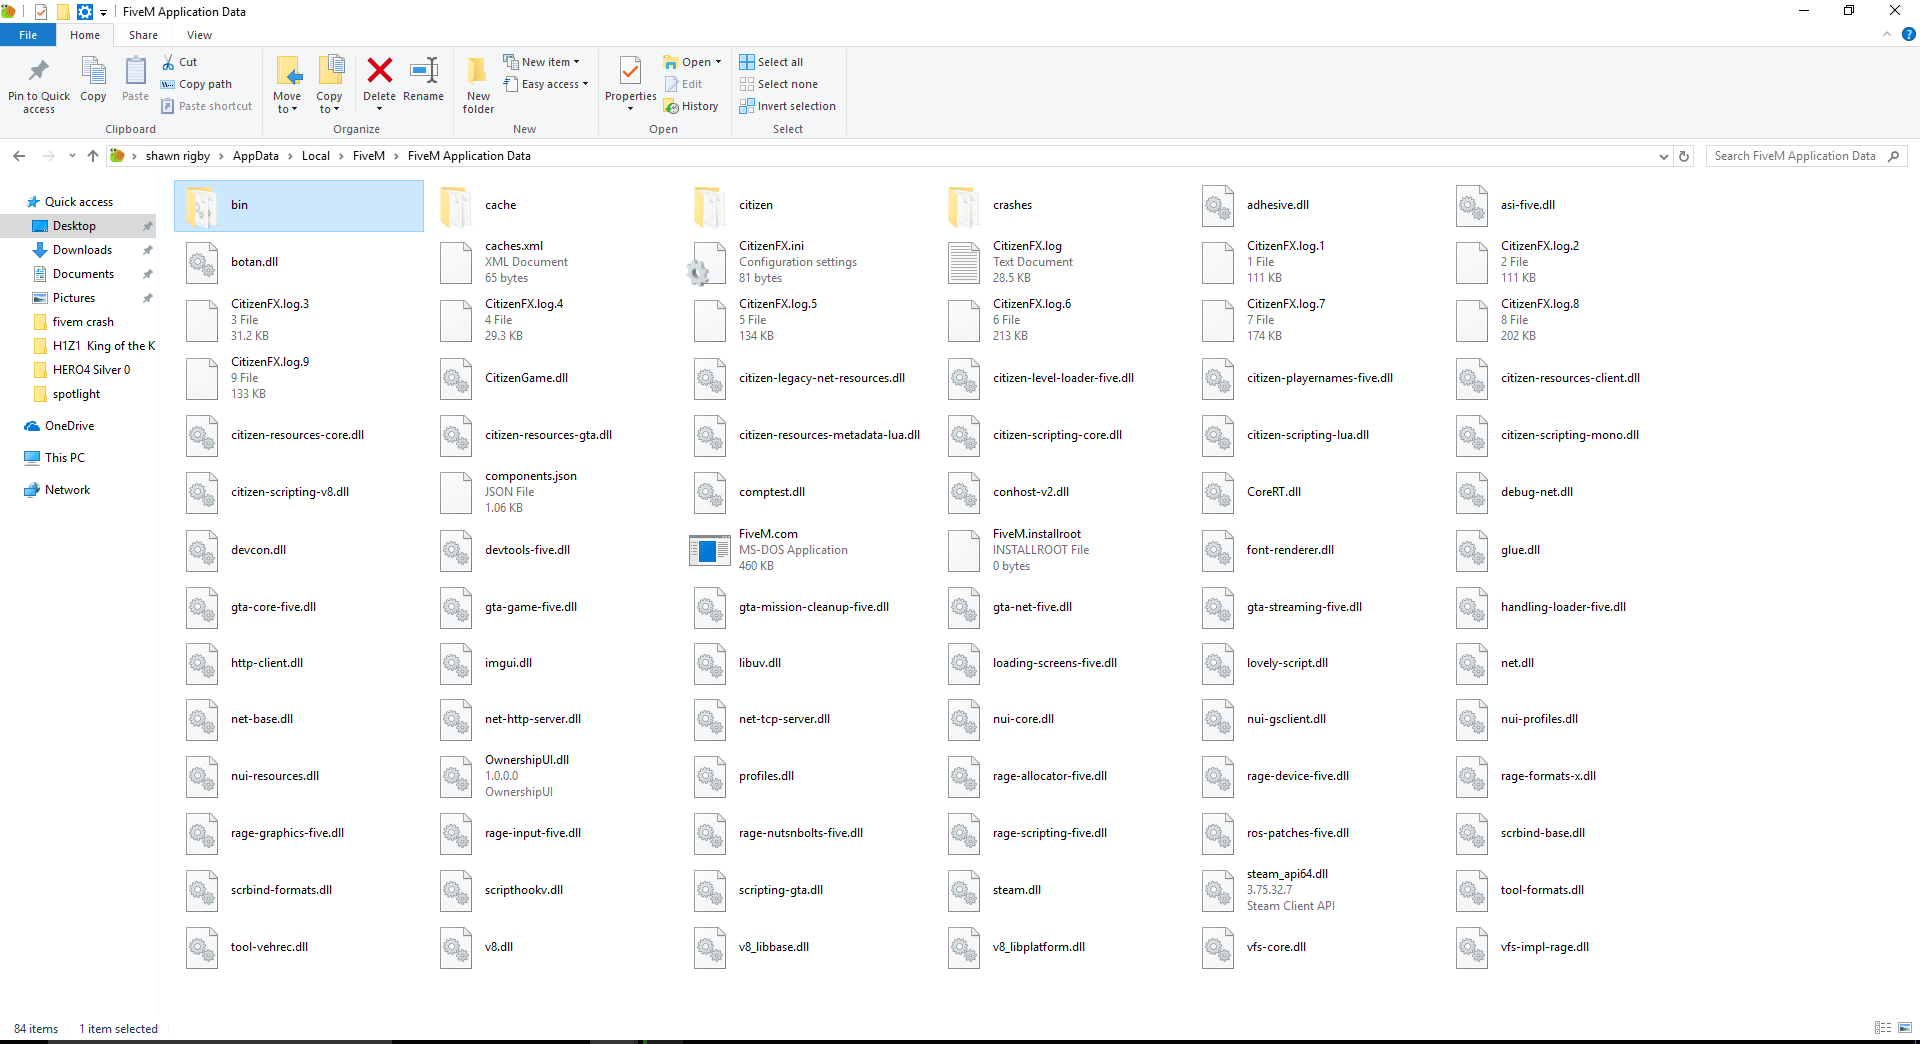Open the File menu tab
1920x1044 pixels.
(x=28, y=35)
